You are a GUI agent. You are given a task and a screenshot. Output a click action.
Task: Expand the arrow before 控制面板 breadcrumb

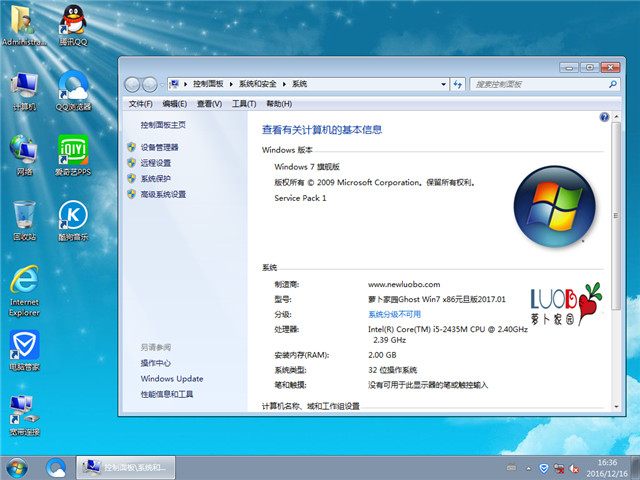(185, 84)
